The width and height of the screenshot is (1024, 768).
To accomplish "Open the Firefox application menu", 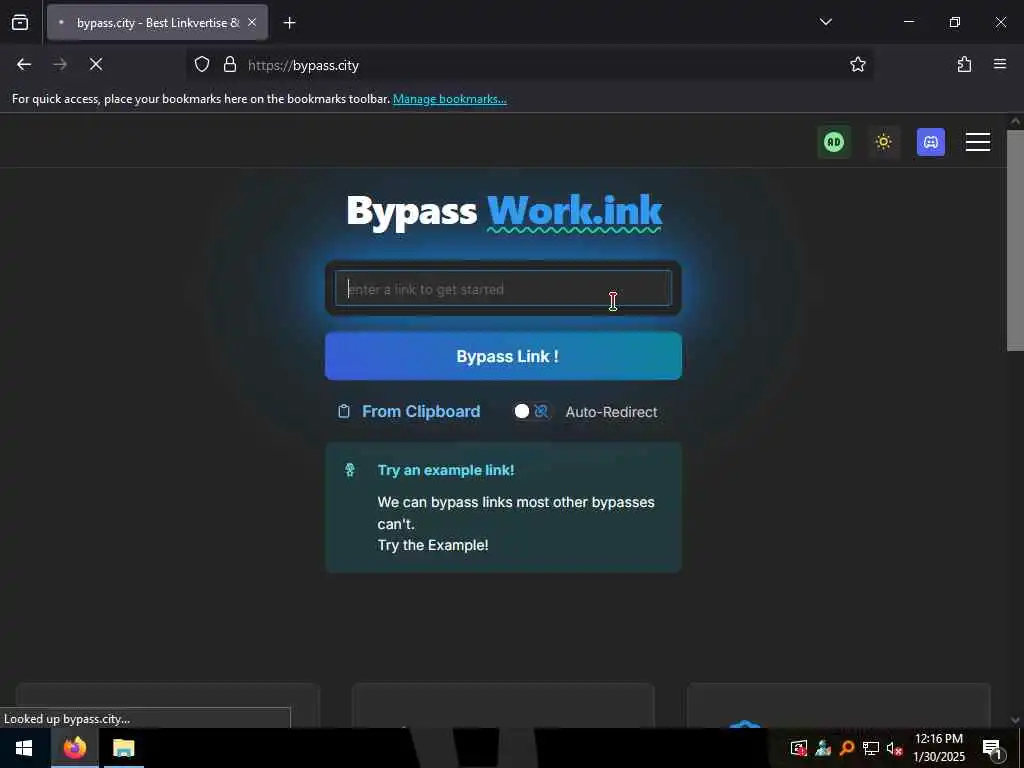I will tap(1000, 64).
